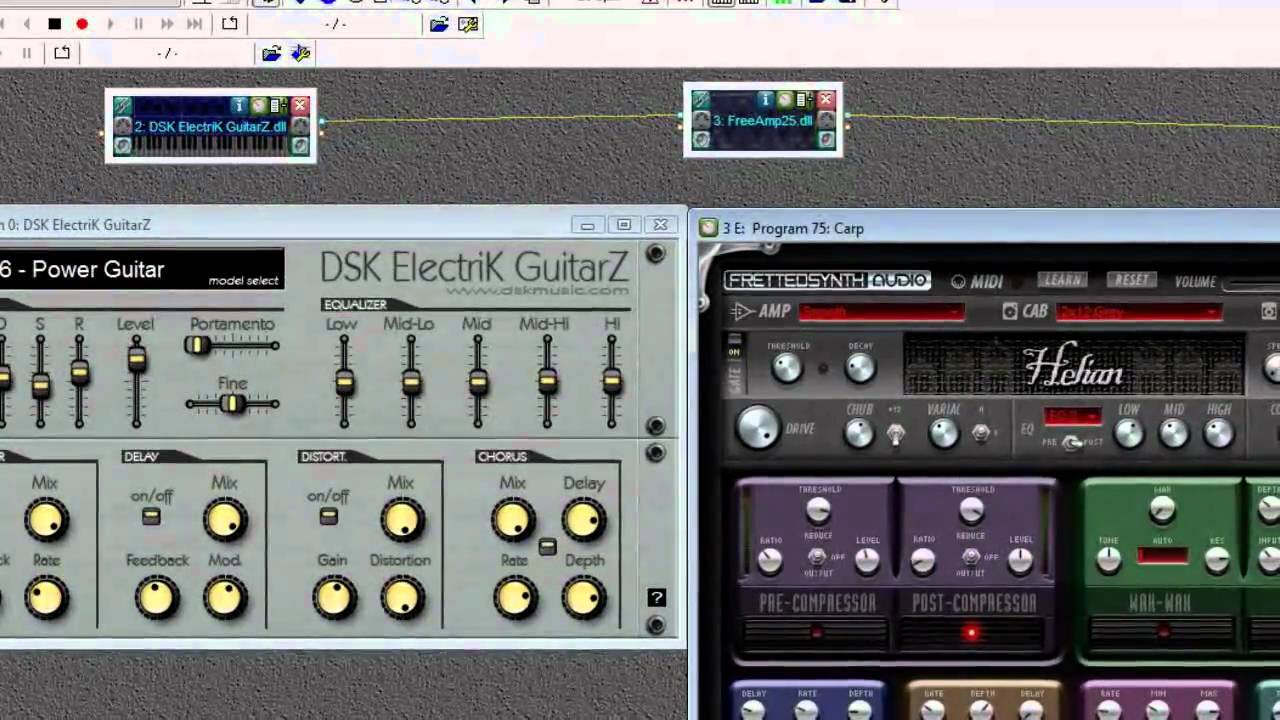Open lower toolbar wrench settings icon
Image resolution: width=1280 pixels, height=720 pixels.
click(x=300, y=53)
